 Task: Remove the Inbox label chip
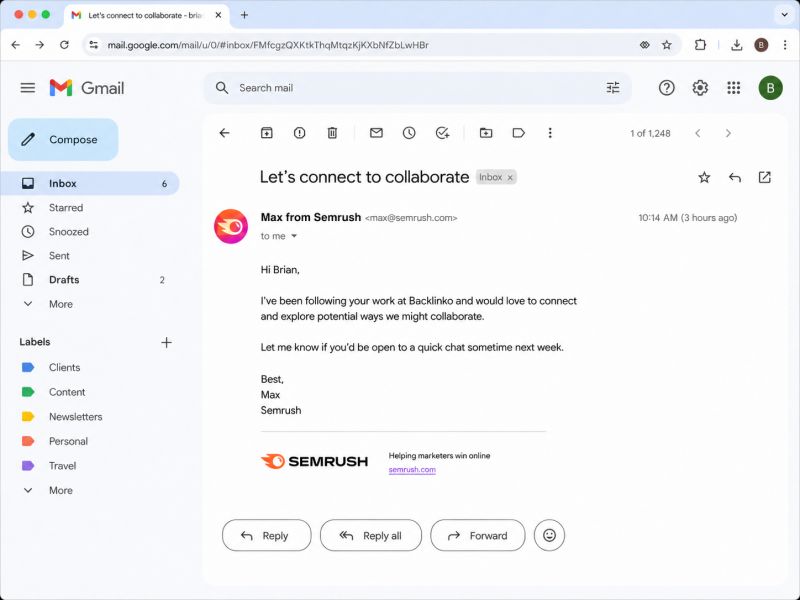click(510, 178)
